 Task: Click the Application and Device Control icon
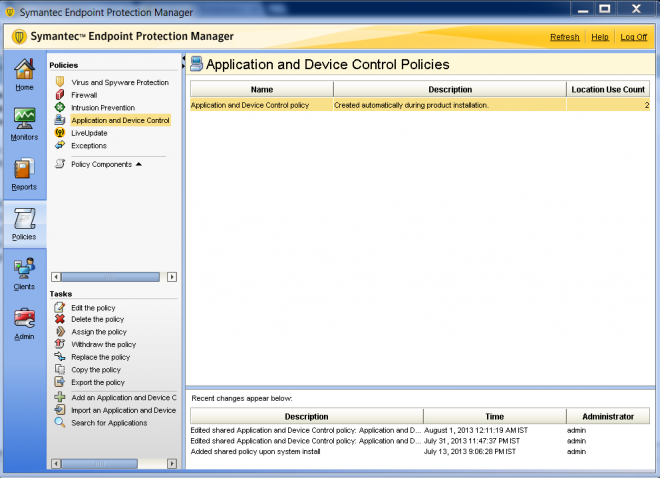point(60,120)
